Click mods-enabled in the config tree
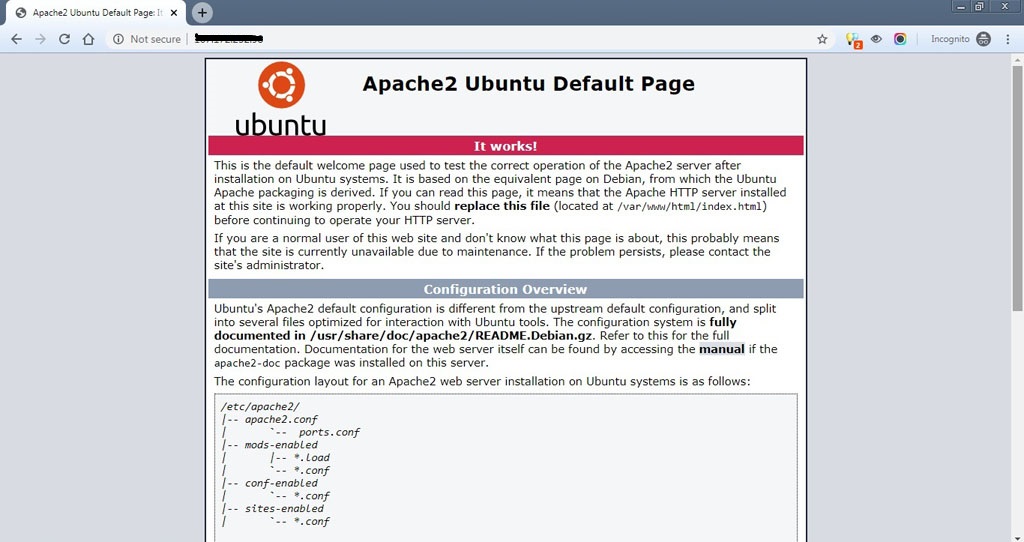 pos(281,445)
